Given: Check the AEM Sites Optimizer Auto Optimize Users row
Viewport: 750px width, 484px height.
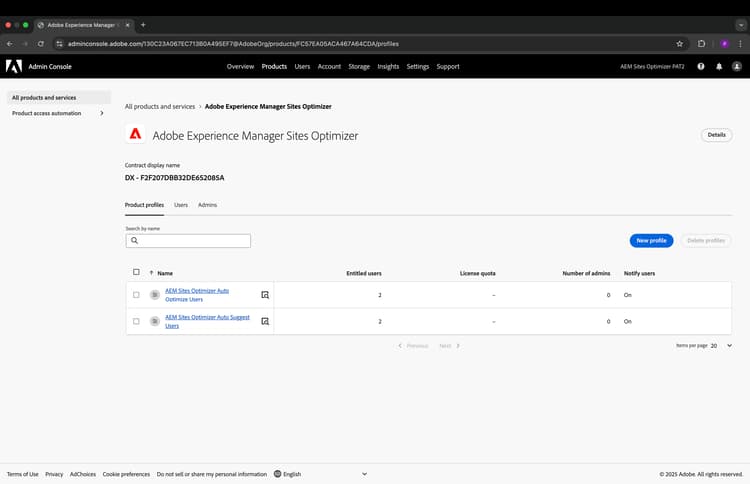Looking at the screenshot, I should tap(136, 295).
